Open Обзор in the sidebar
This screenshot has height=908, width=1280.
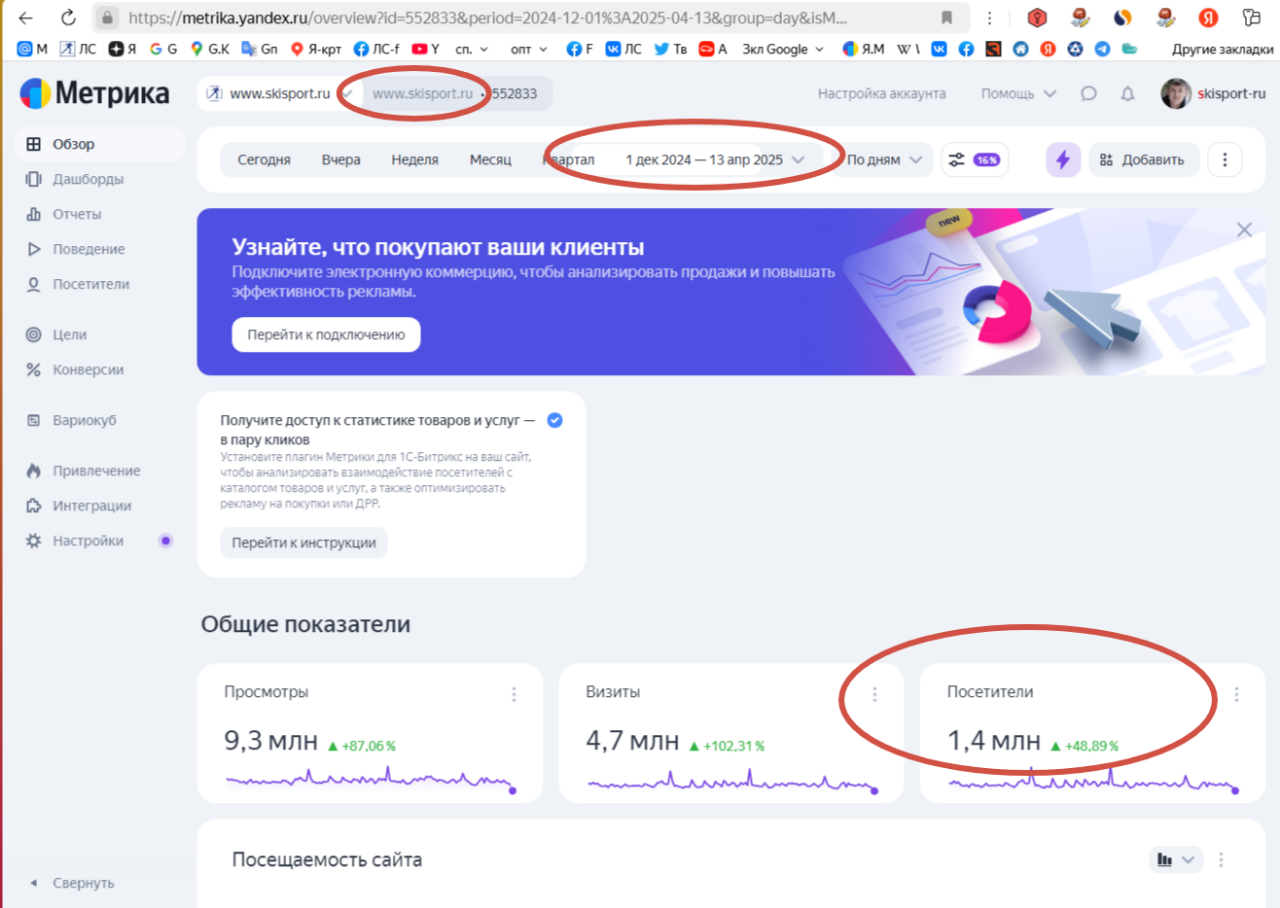tap(100, 144)
